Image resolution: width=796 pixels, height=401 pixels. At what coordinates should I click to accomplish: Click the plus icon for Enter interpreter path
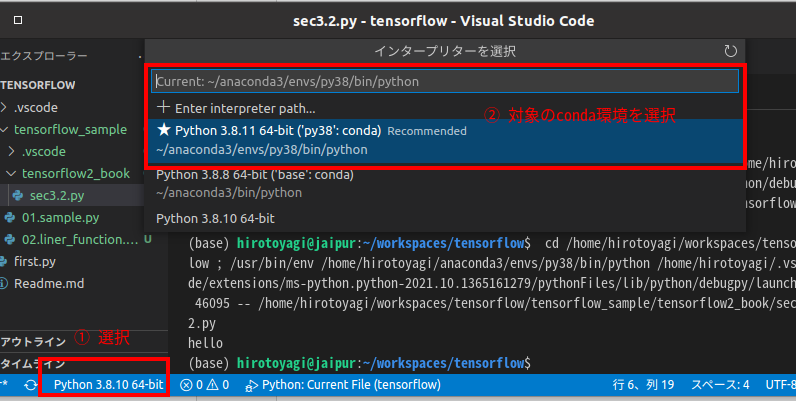[x=164, y=108]
